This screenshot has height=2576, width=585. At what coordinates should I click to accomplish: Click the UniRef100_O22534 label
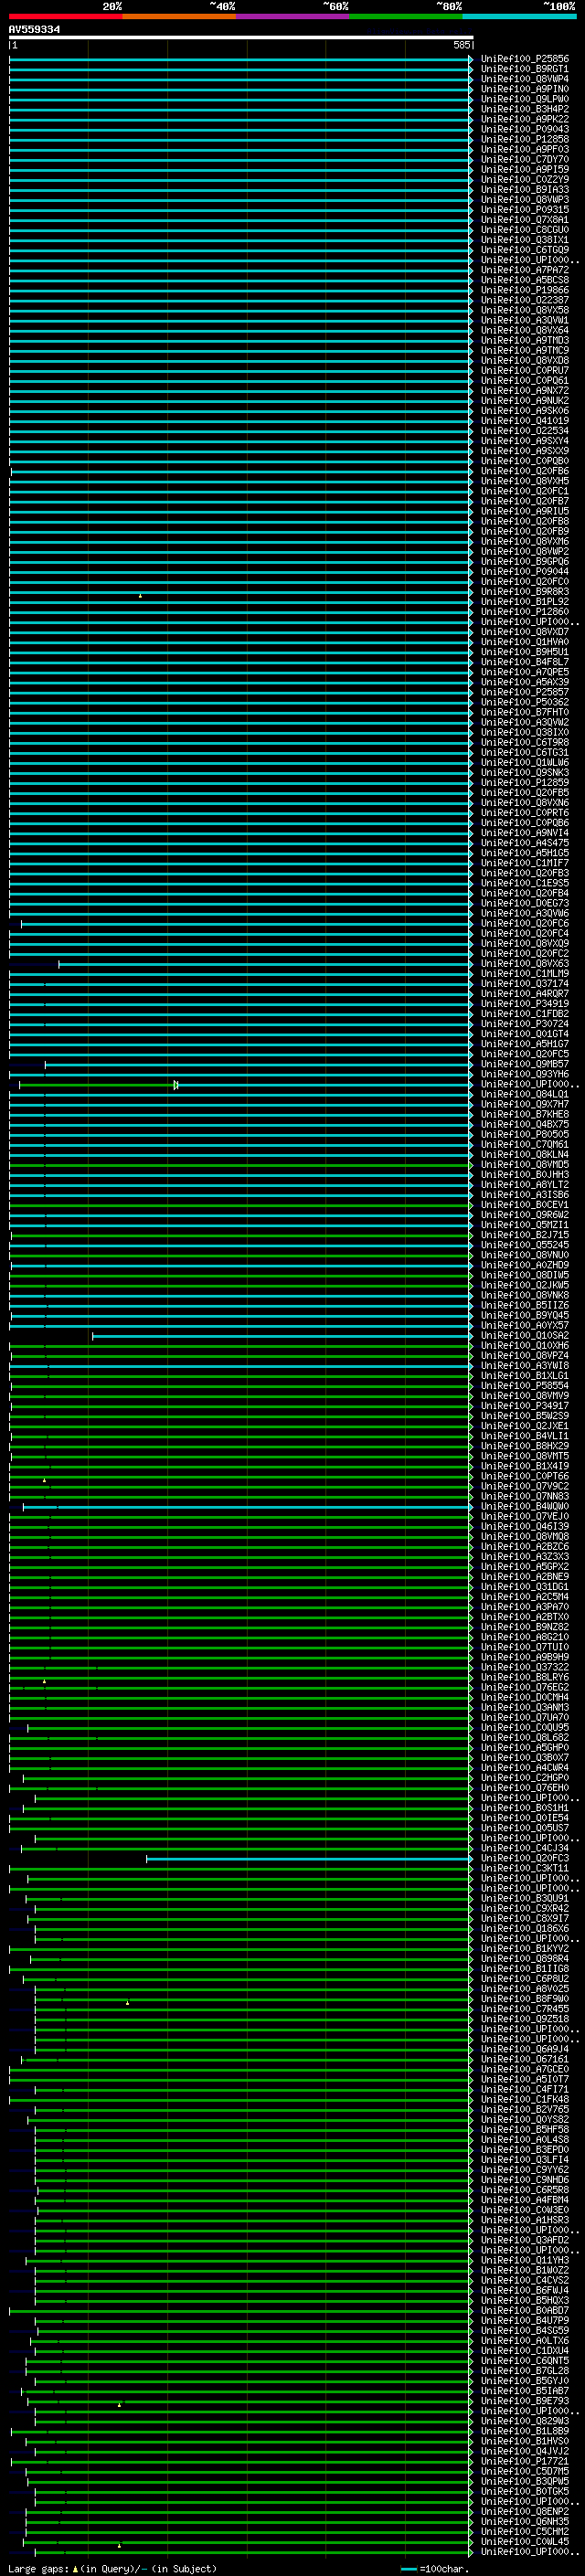click(525, 431)
